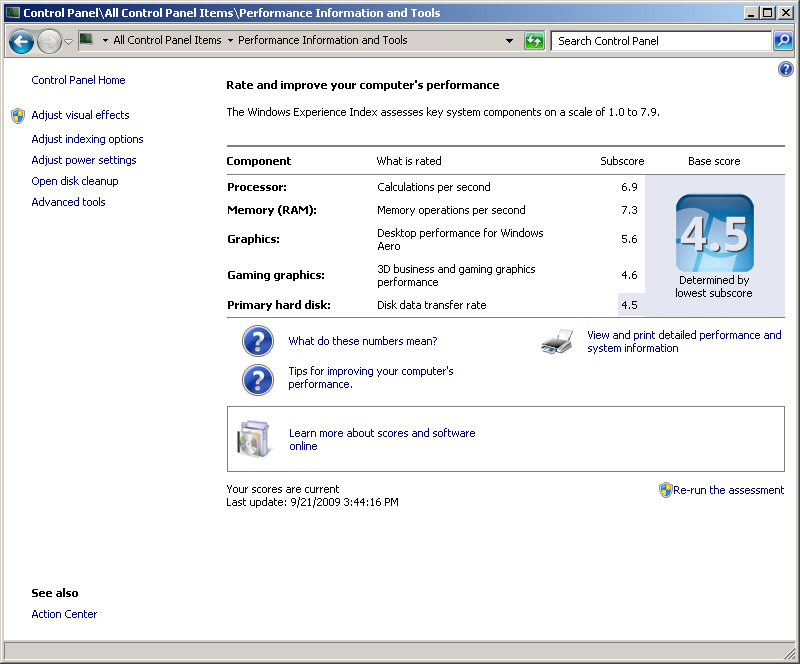Click the shield icon beside Adjust visual effects
The width and height of the screenshot is (800, 664).
(18, 115)
